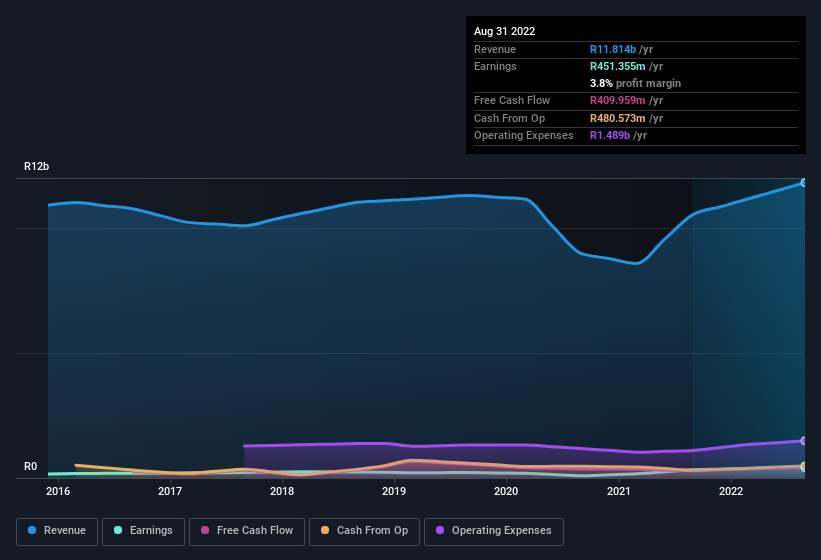The width and height of the screenshot is (821, 560).
Task: Click the Earnings label in tooltip
Action: coord(495,66)
